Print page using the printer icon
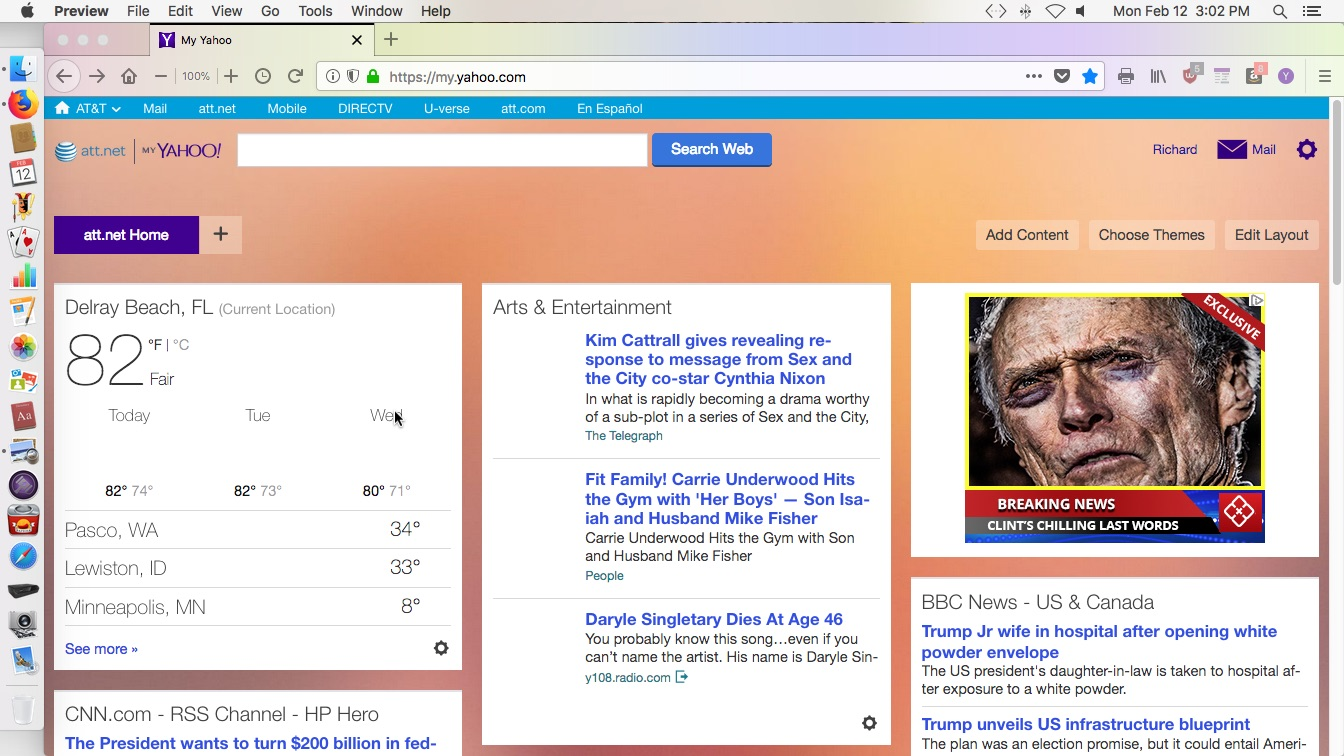This screenshot has width=1344, height=756. pos(1126,76)
